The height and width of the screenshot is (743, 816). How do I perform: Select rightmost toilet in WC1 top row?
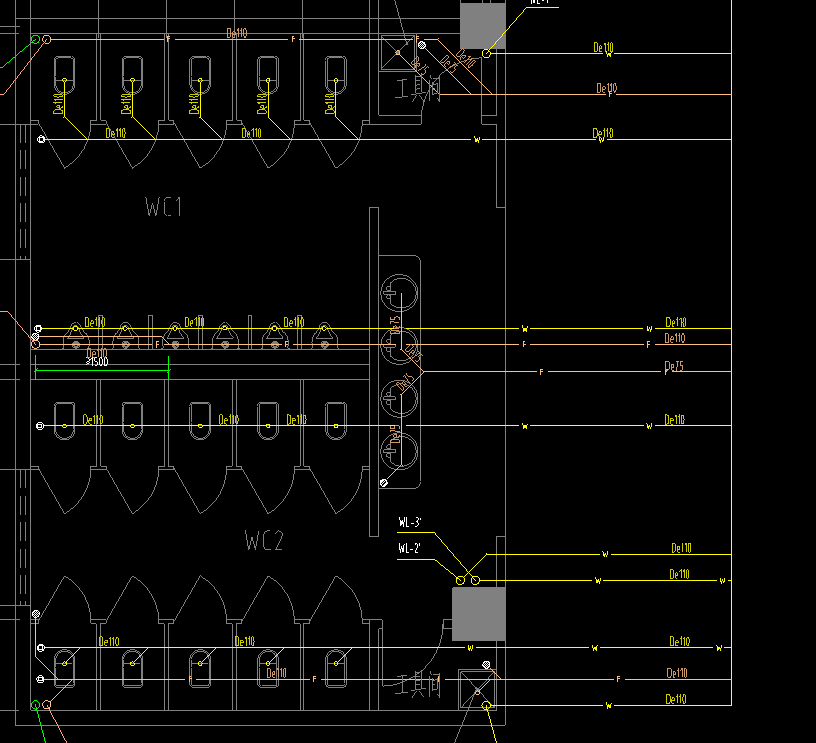point(336,75)
